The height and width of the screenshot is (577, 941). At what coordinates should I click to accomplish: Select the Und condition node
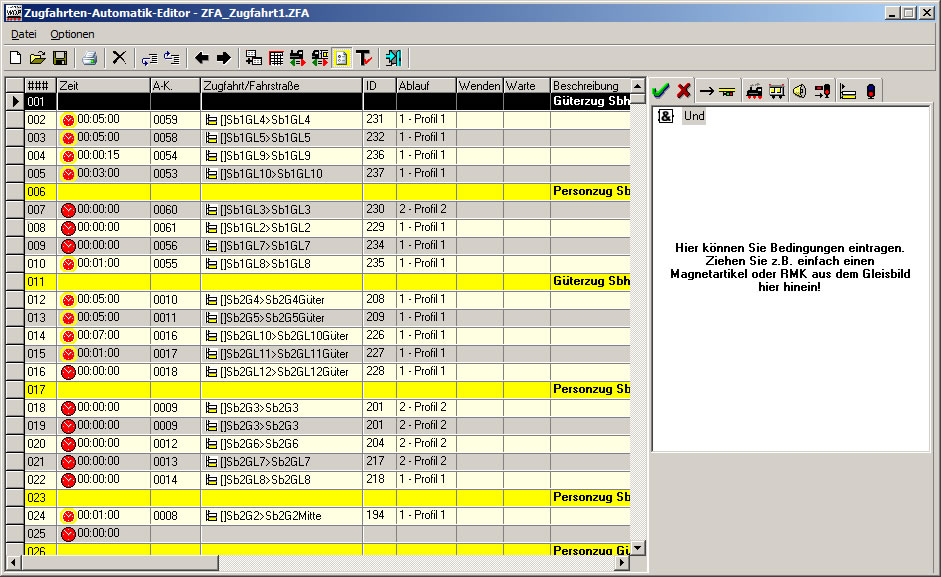(694, 116)
